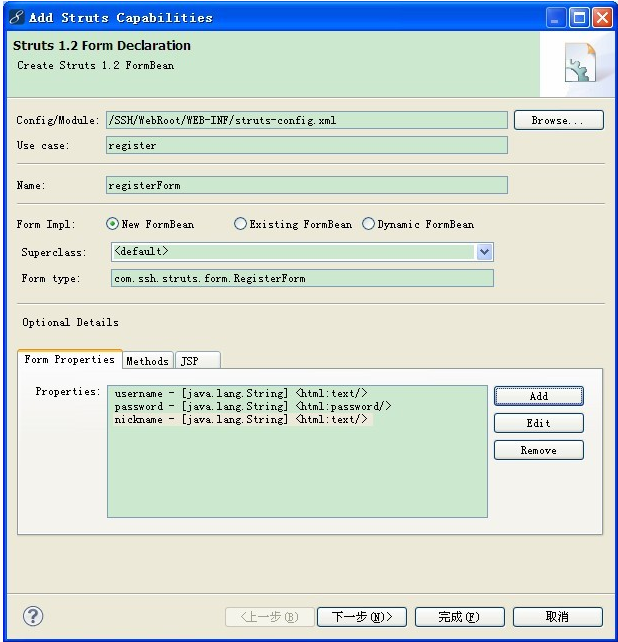Minimize the Add Struts Capabilities window
Image resolution: width=618 pixels, height=642 pixels.
pyautogui.click(x=556, y=18)
